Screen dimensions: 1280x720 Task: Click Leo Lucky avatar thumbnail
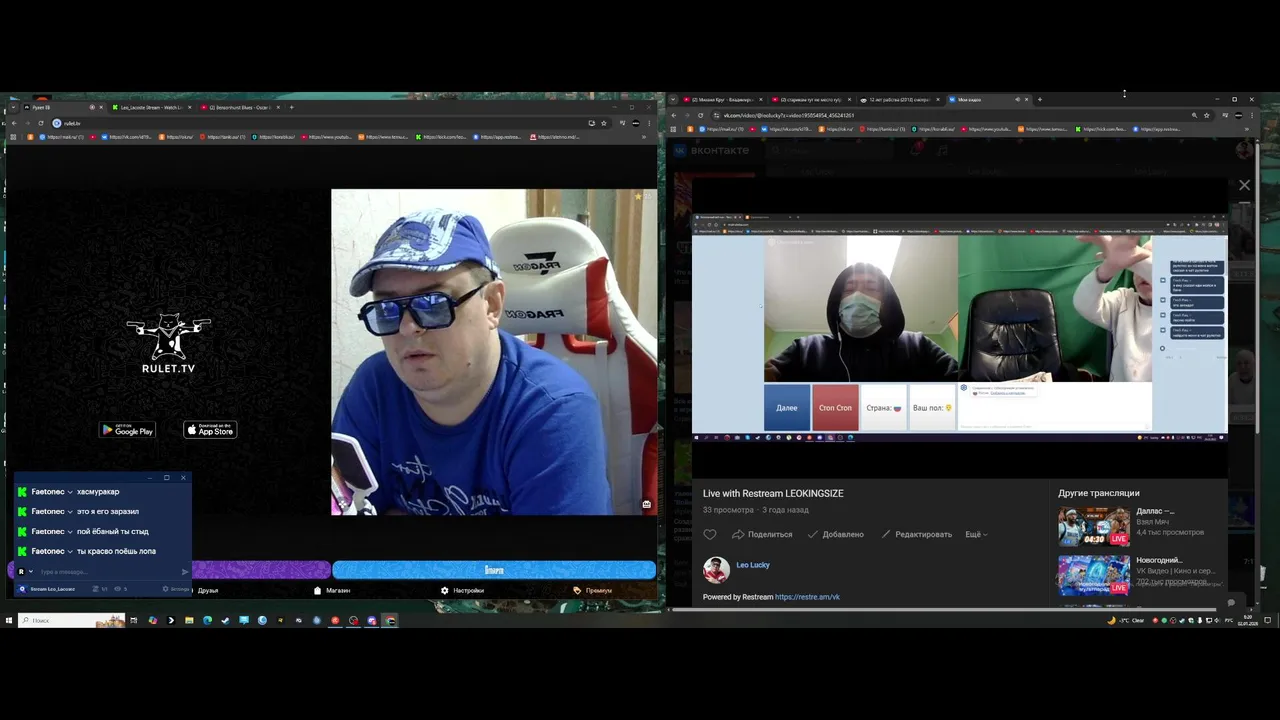tap(716, 570)
